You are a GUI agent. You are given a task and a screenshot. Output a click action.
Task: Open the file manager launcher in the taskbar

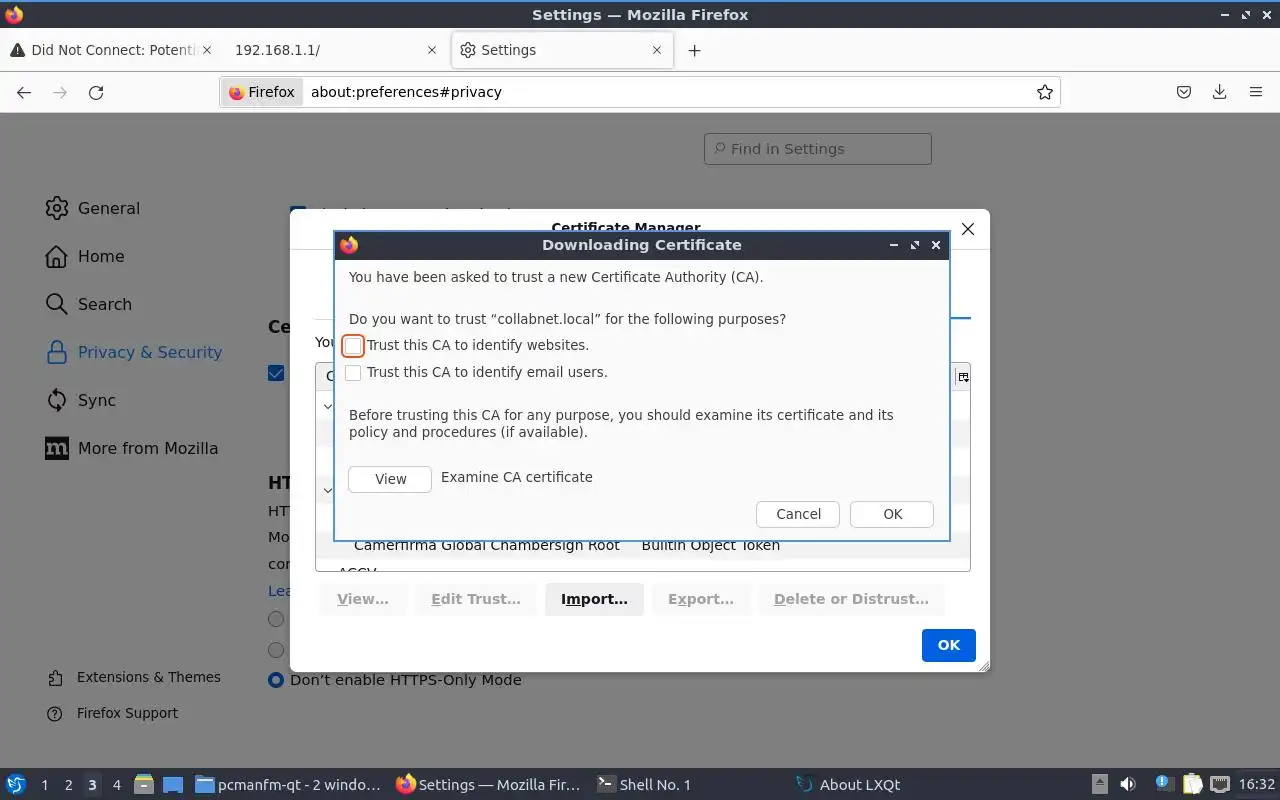point(143,784)
